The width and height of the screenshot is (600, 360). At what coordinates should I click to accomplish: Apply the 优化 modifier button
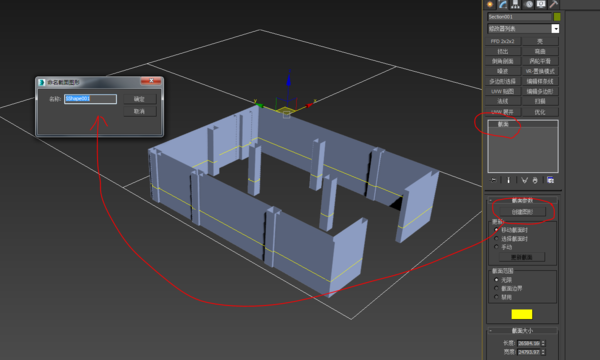point(540,112)
